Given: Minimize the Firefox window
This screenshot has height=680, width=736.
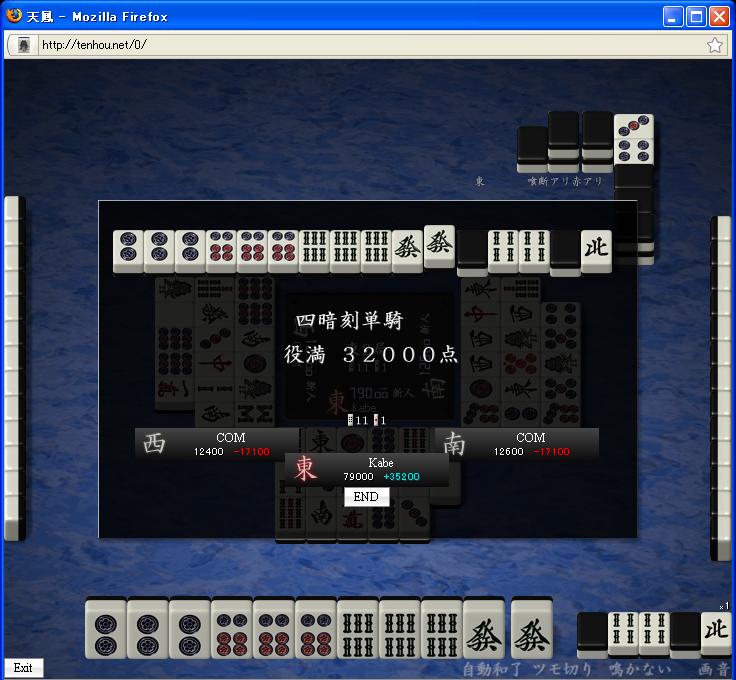Looking at the screenshot, I should pos(672,16).
